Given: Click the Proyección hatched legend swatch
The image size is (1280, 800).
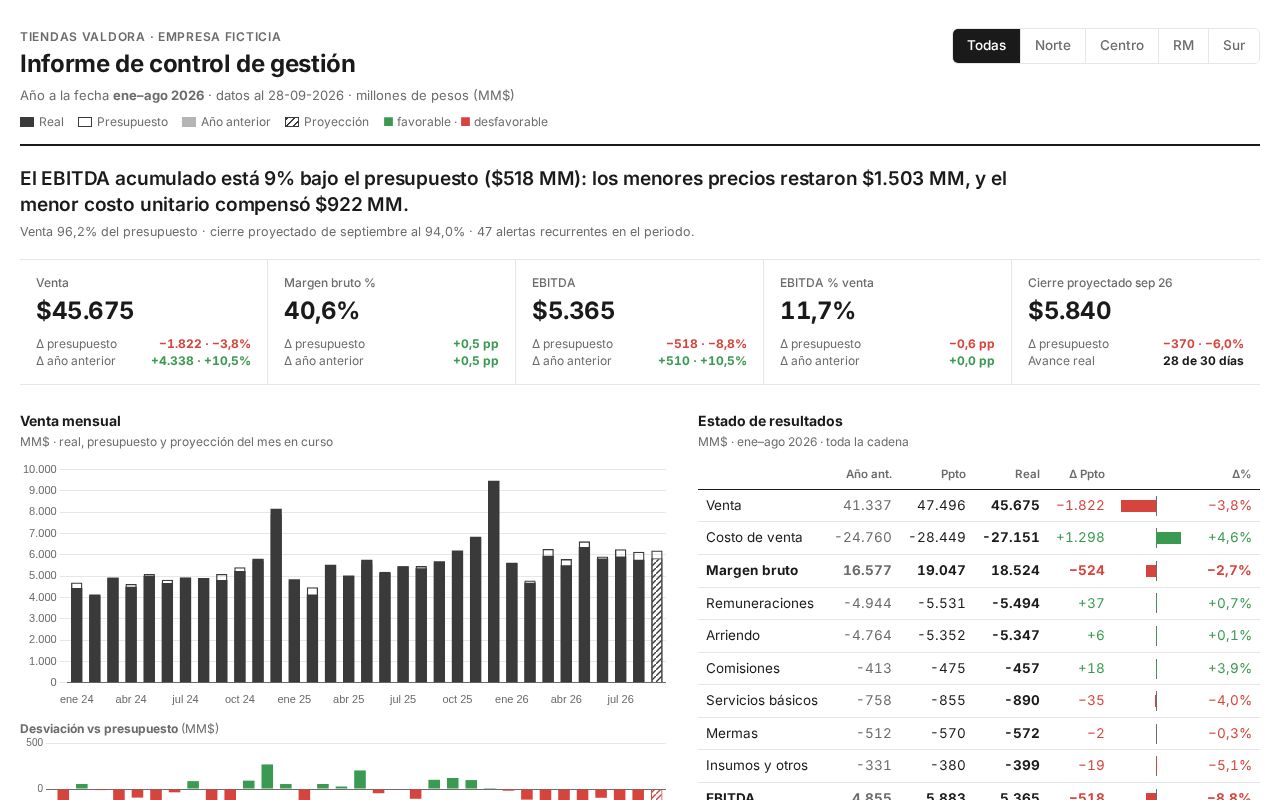Looking at the screenshot, I should pos(292,122).
